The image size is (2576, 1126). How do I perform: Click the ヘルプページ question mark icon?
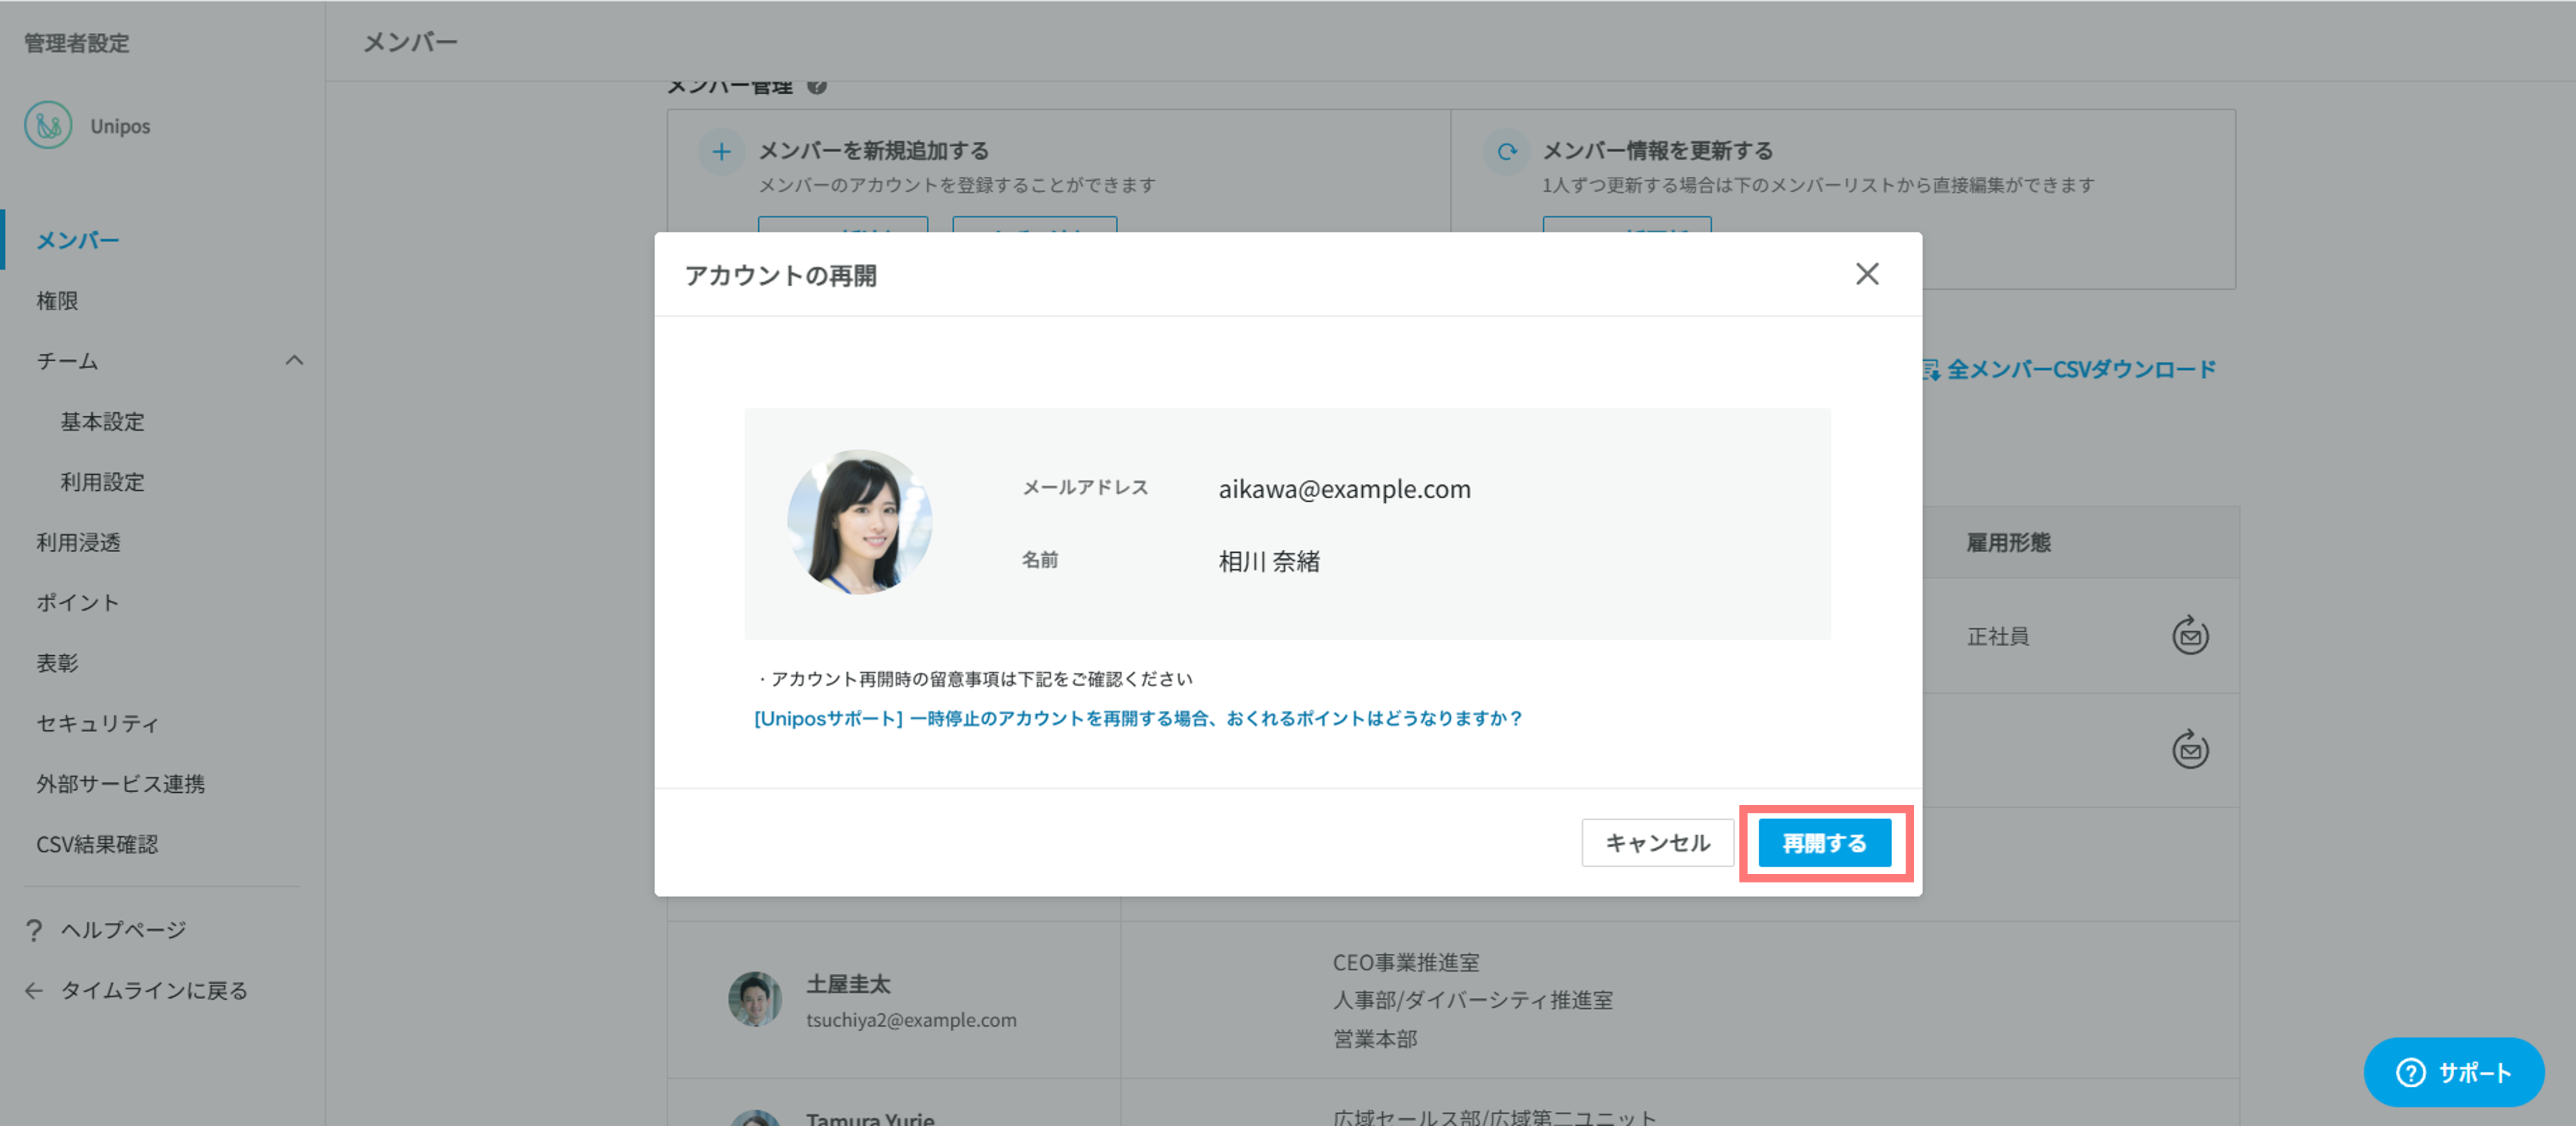click(34, 930)
